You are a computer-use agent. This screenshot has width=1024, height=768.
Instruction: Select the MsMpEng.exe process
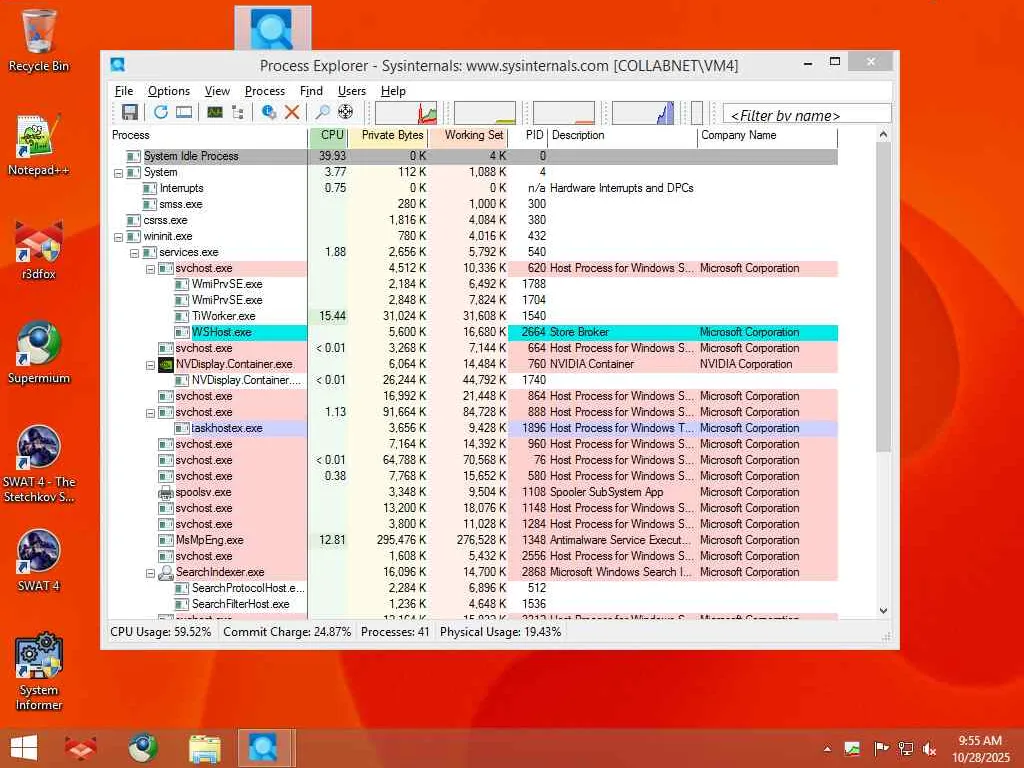[x=473, y=540]
